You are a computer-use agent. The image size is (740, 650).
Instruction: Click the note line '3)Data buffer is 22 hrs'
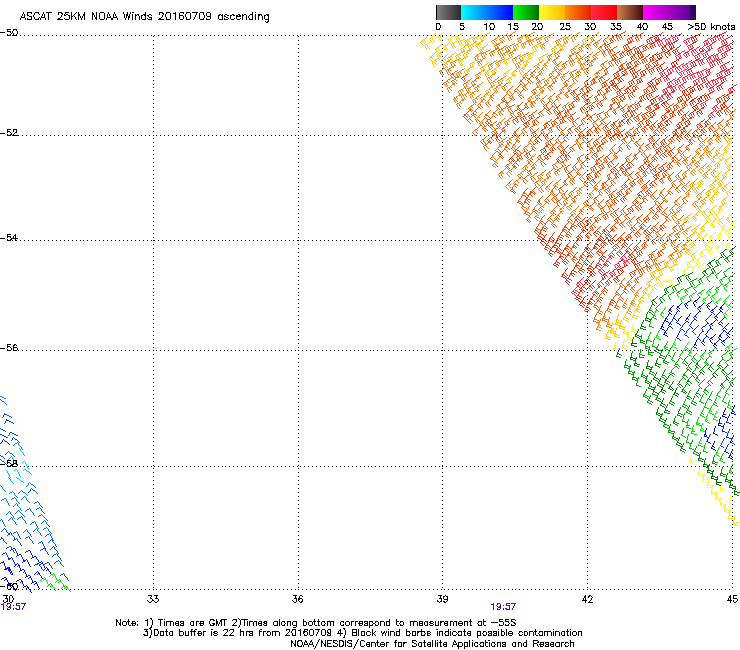(x=363, y=633)
